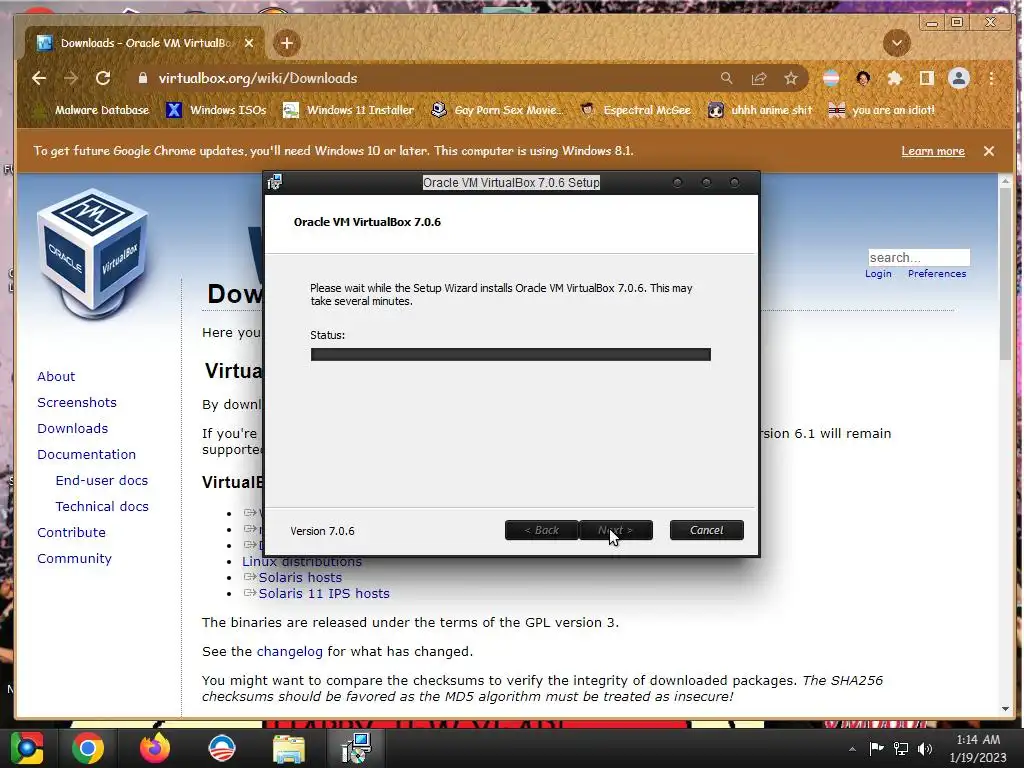Screen dimensions: 1024x768
Task: Open the you are an idiot! bookmark
Action: pos(882,110)
